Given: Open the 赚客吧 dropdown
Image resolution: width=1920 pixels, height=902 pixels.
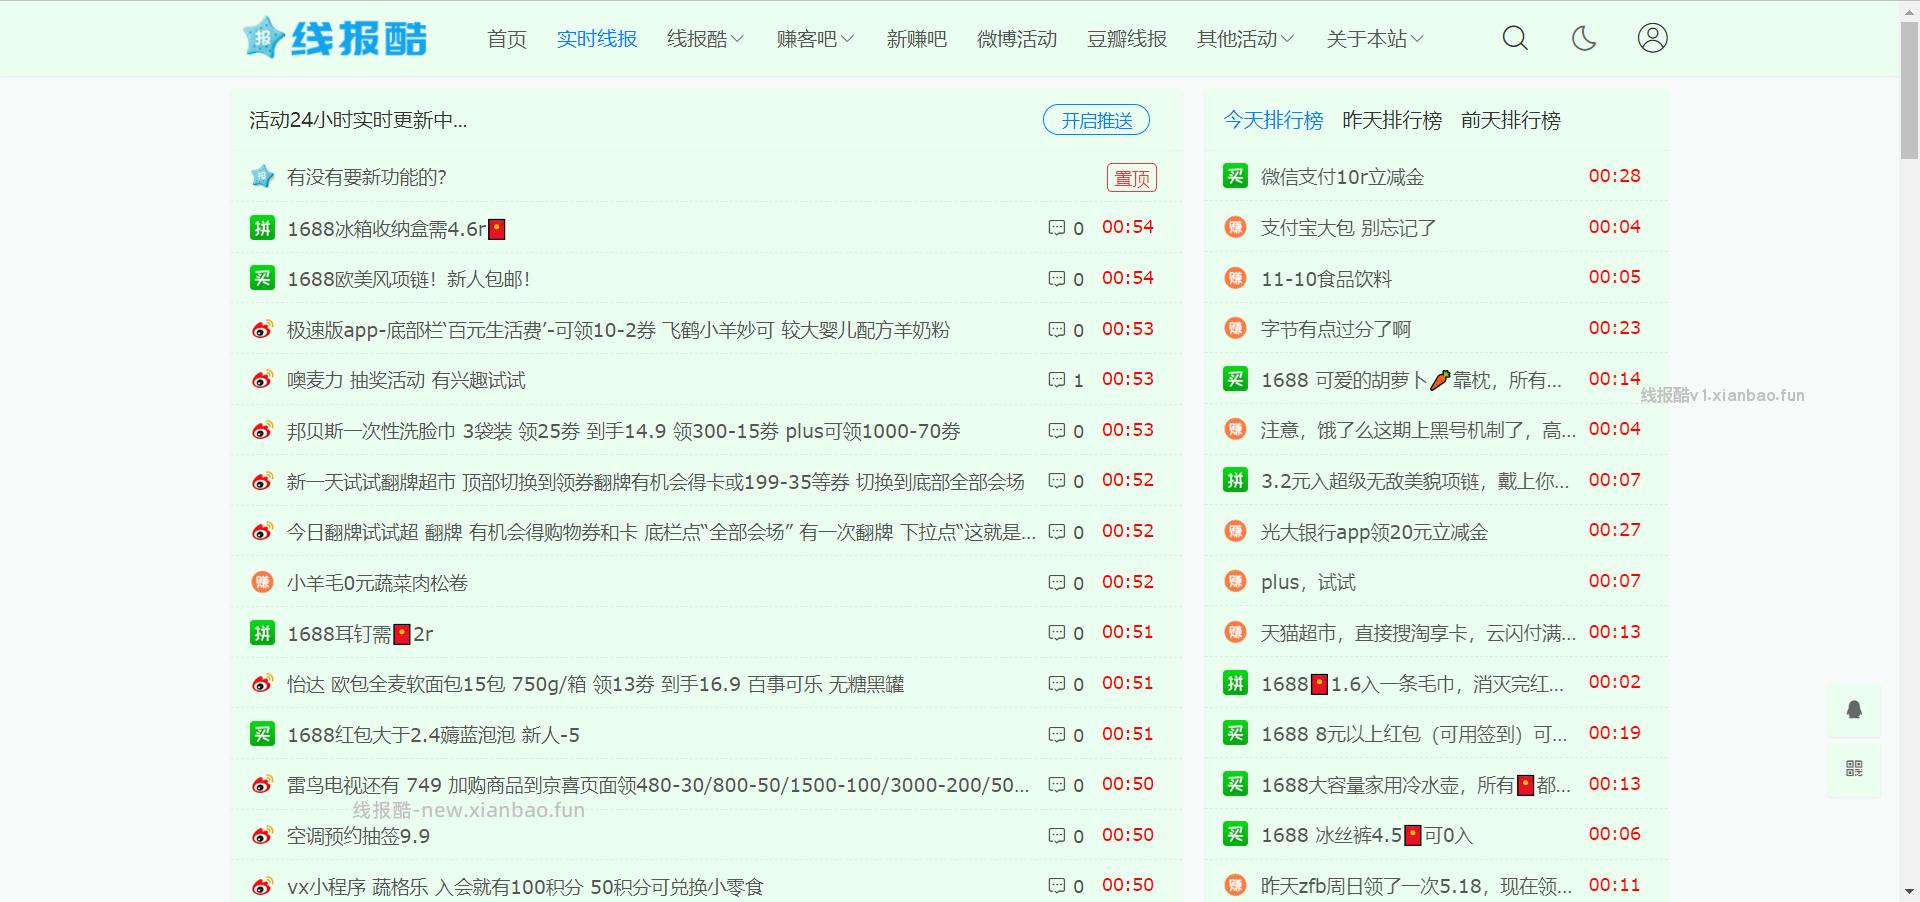Looking at the screenshot, I should (x=814, y=38).
